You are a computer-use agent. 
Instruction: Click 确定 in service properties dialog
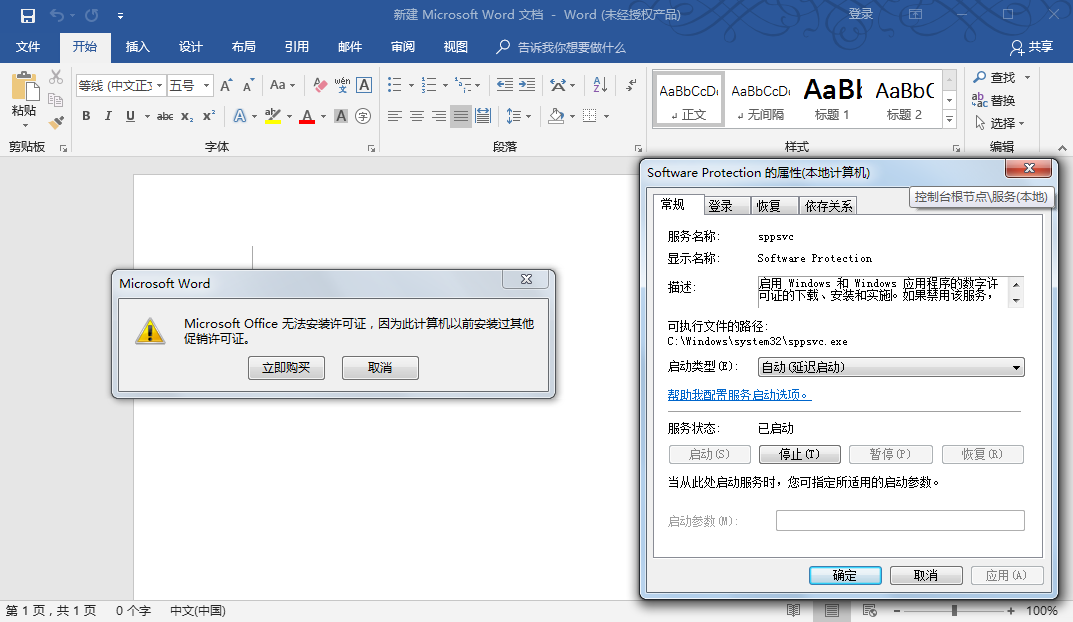(x=844, y=575)
